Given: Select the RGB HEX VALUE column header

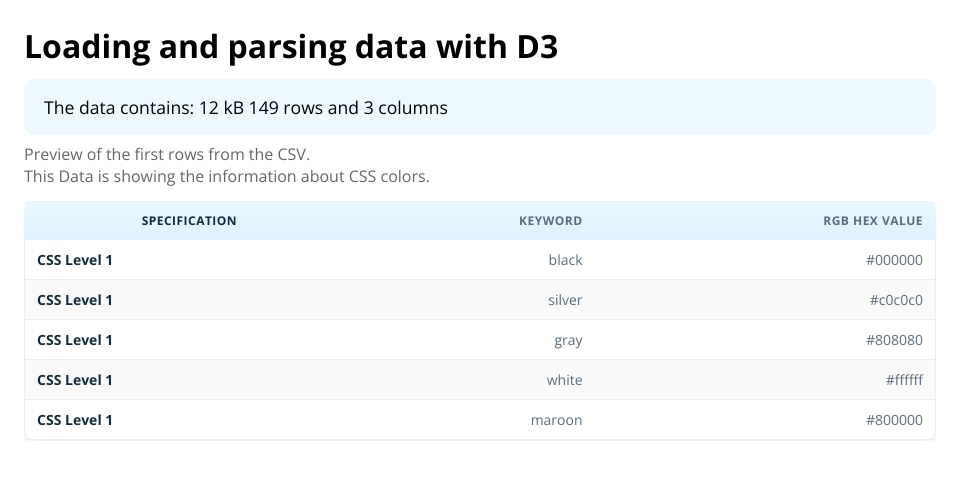Looking at the screenshot, I should (872, 221).
